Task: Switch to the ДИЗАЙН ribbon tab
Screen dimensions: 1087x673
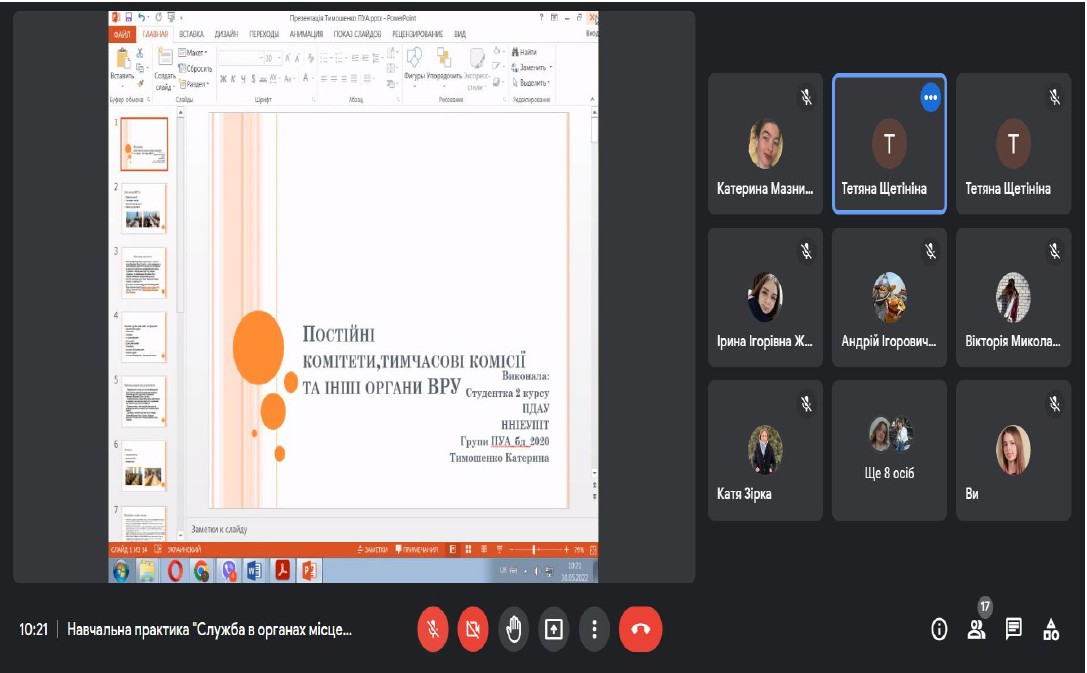Action: click(226, 33)
